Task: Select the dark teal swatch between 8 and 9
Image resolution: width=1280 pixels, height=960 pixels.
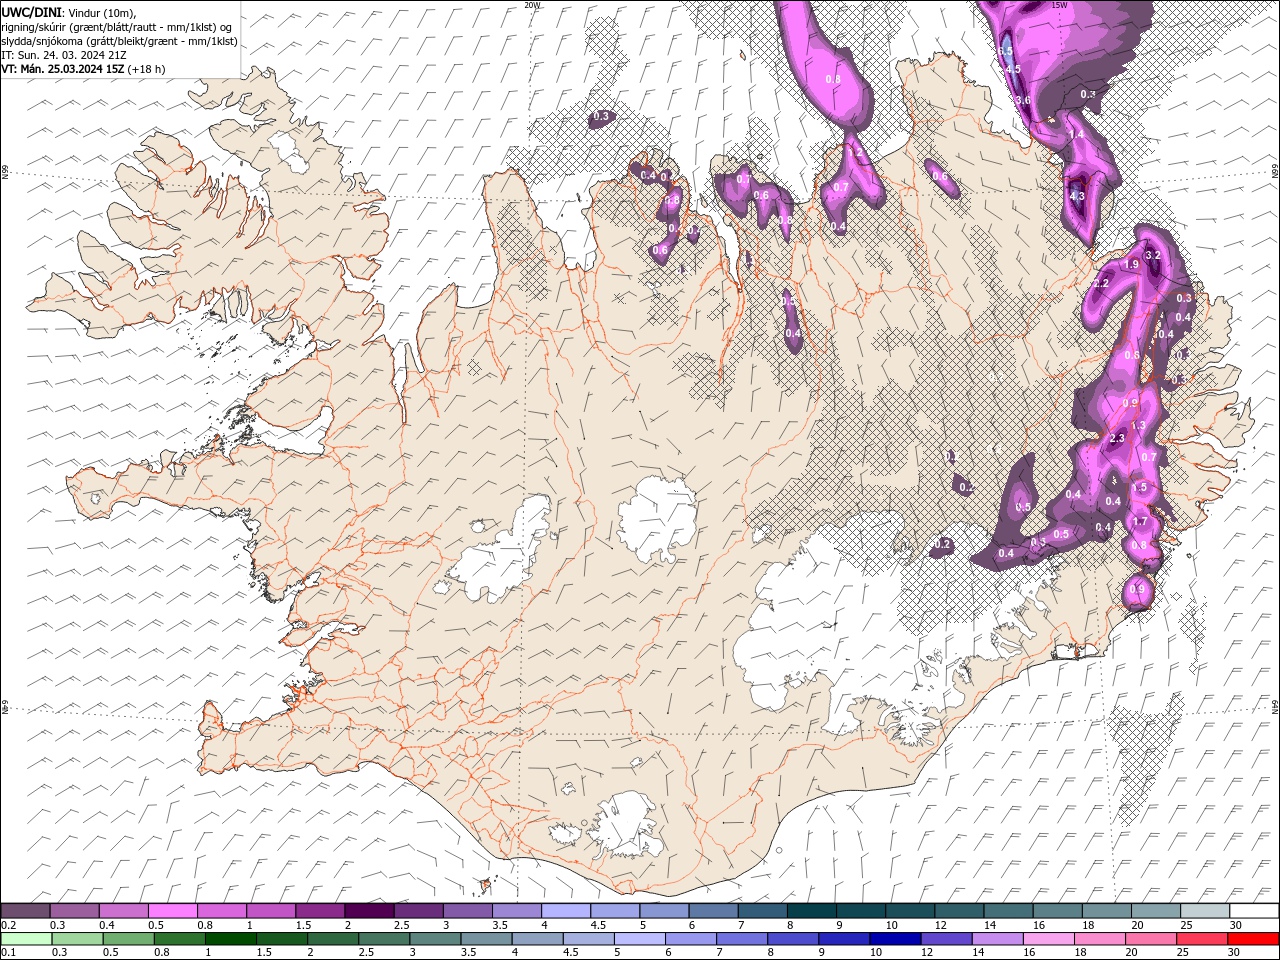Action: click(x=811, y=911)
